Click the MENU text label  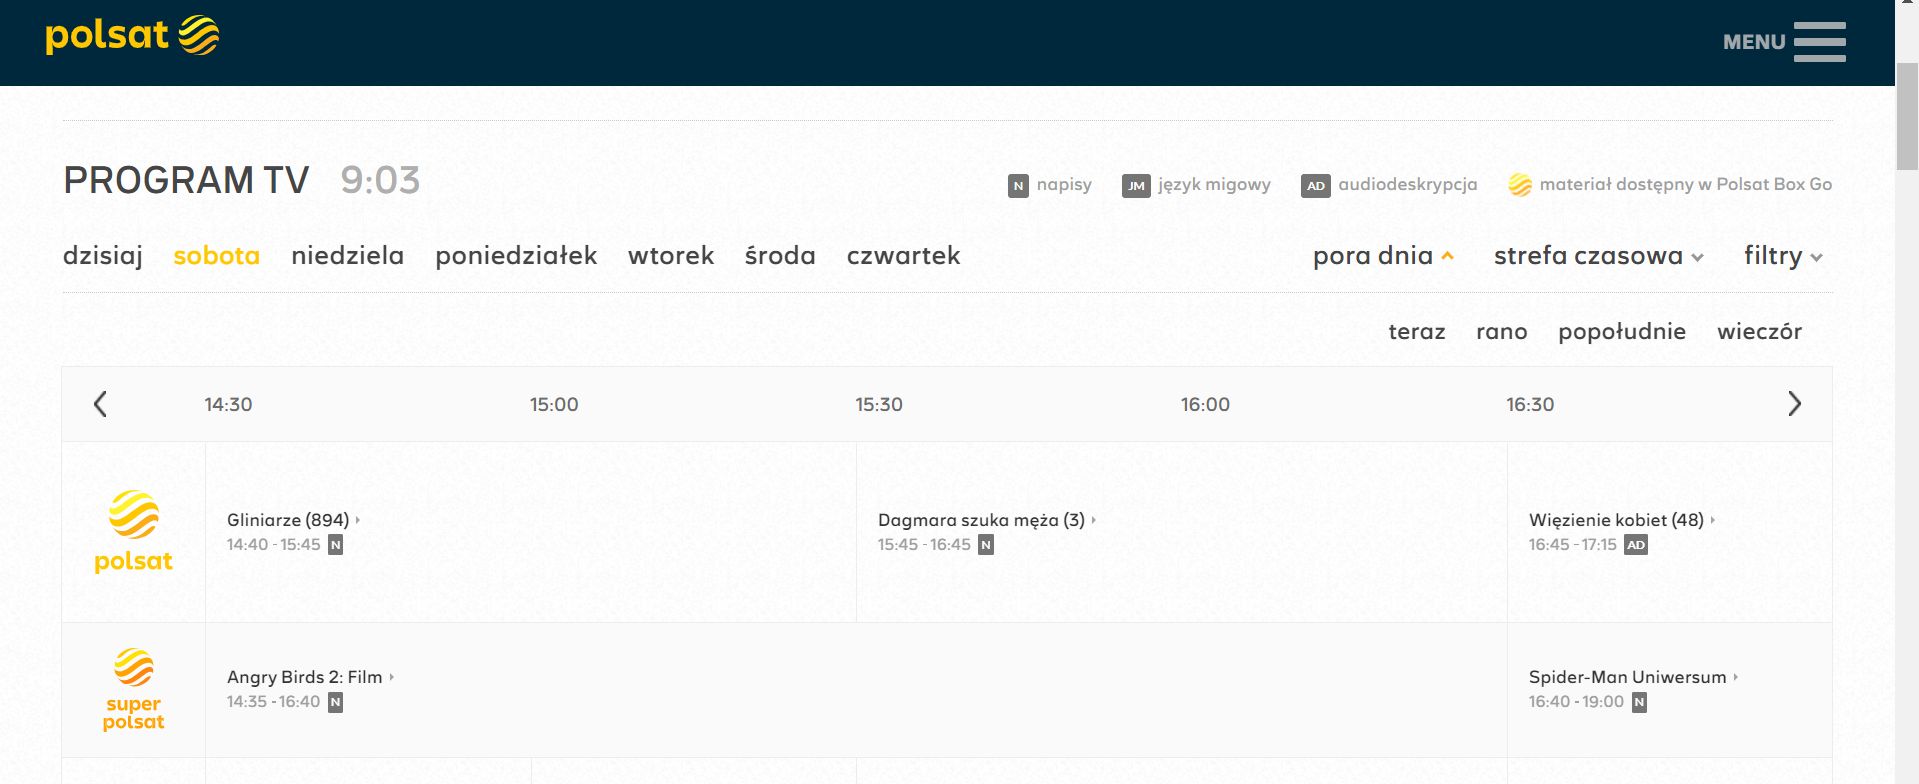pyautogui.click(x=1754, y=42)
